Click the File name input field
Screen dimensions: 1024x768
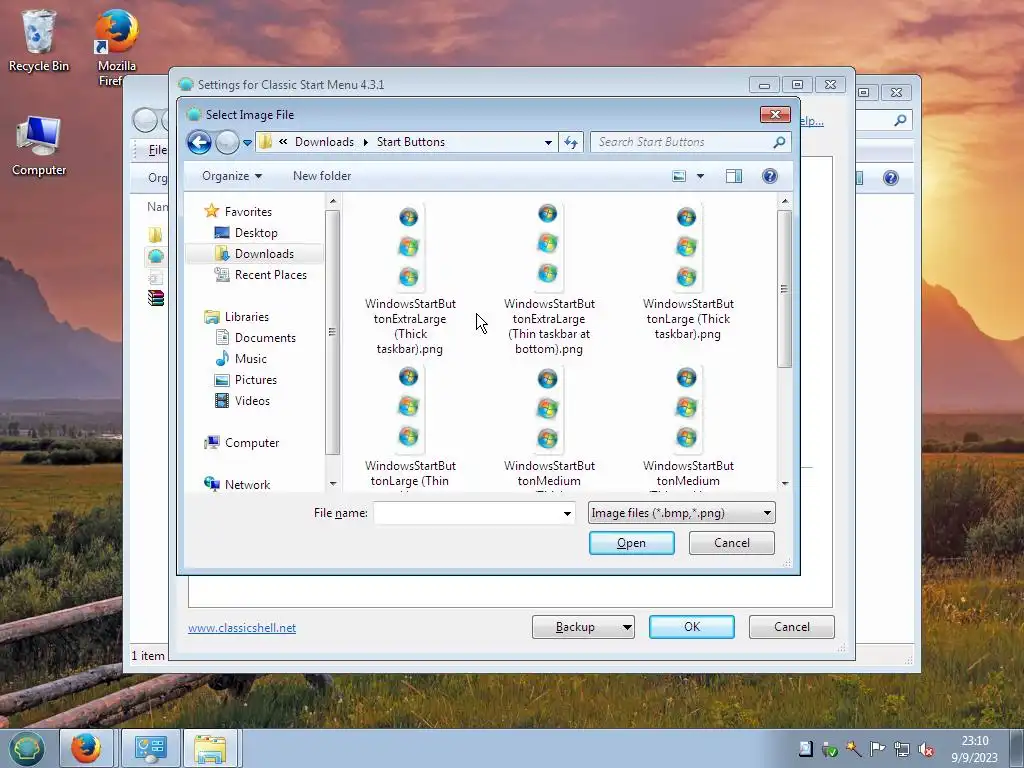click(468, 513)
